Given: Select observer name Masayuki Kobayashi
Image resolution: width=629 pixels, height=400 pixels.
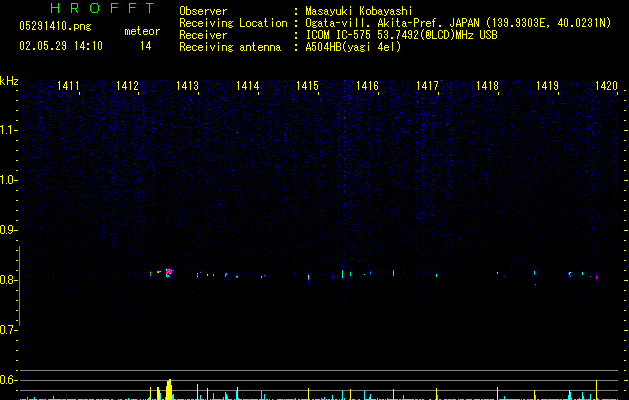Looking at the screenshot, I should [359, 11].
